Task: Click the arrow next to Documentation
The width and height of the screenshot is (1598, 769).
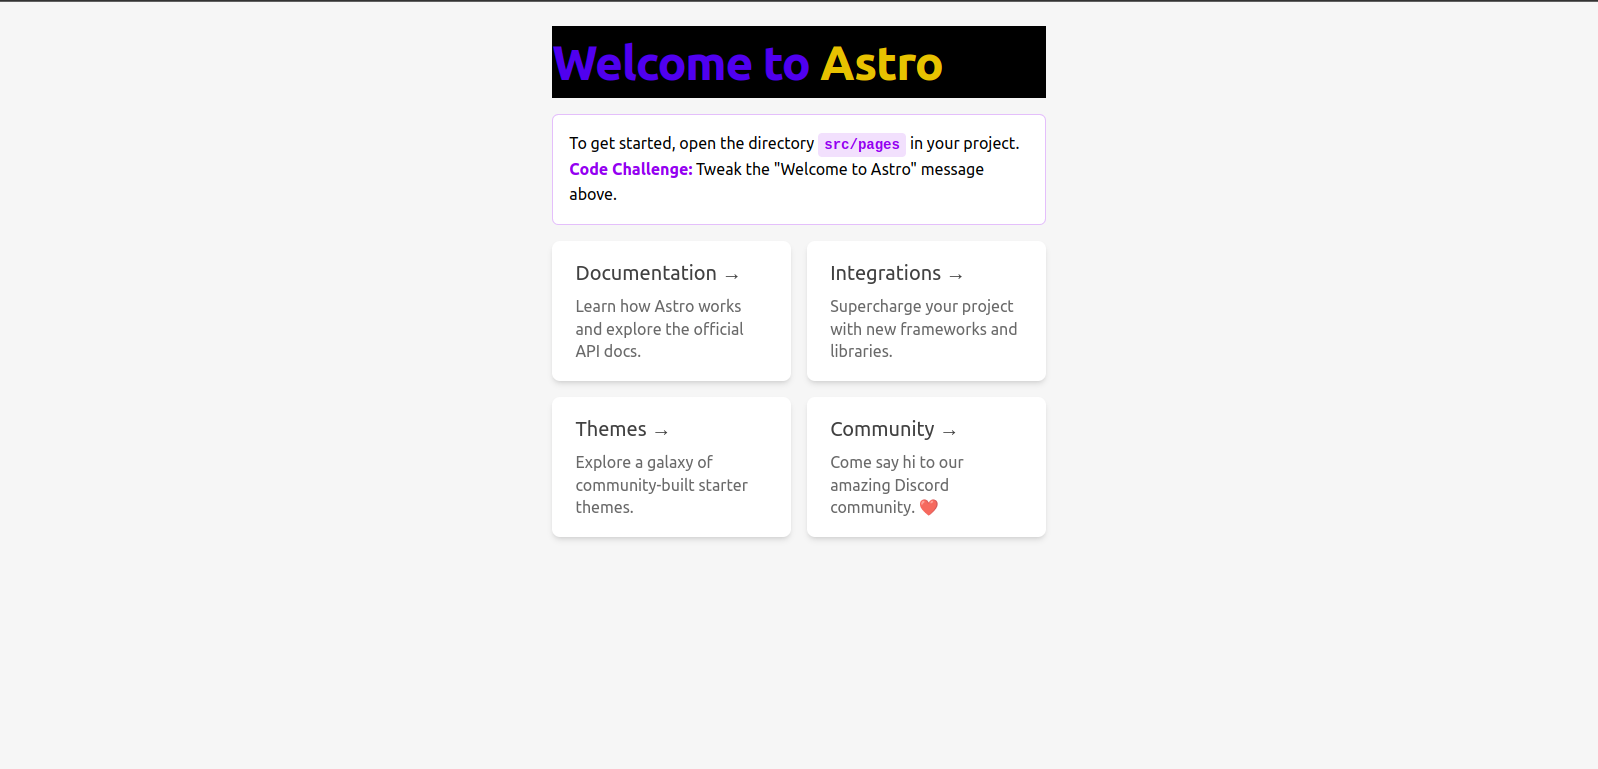Action: [732, 276]
